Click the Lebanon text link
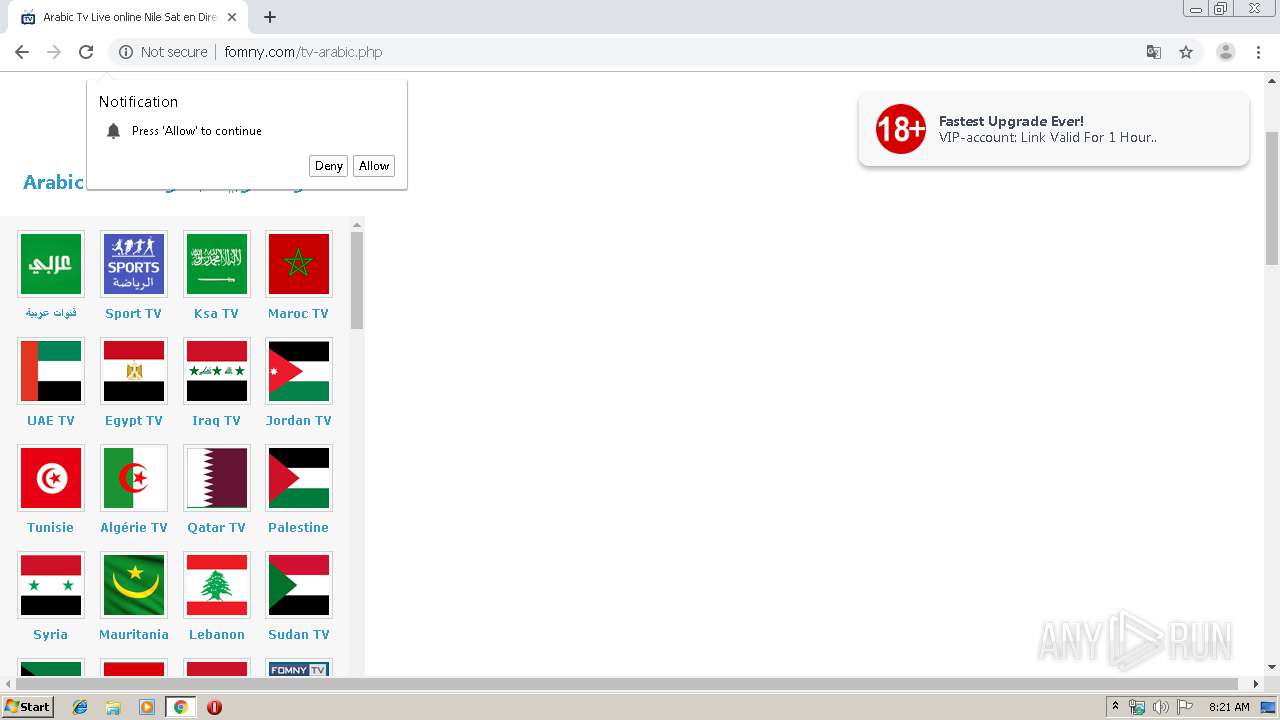Image resolution: width=1280 pixels, height=720 pixels. click(216, 634)
